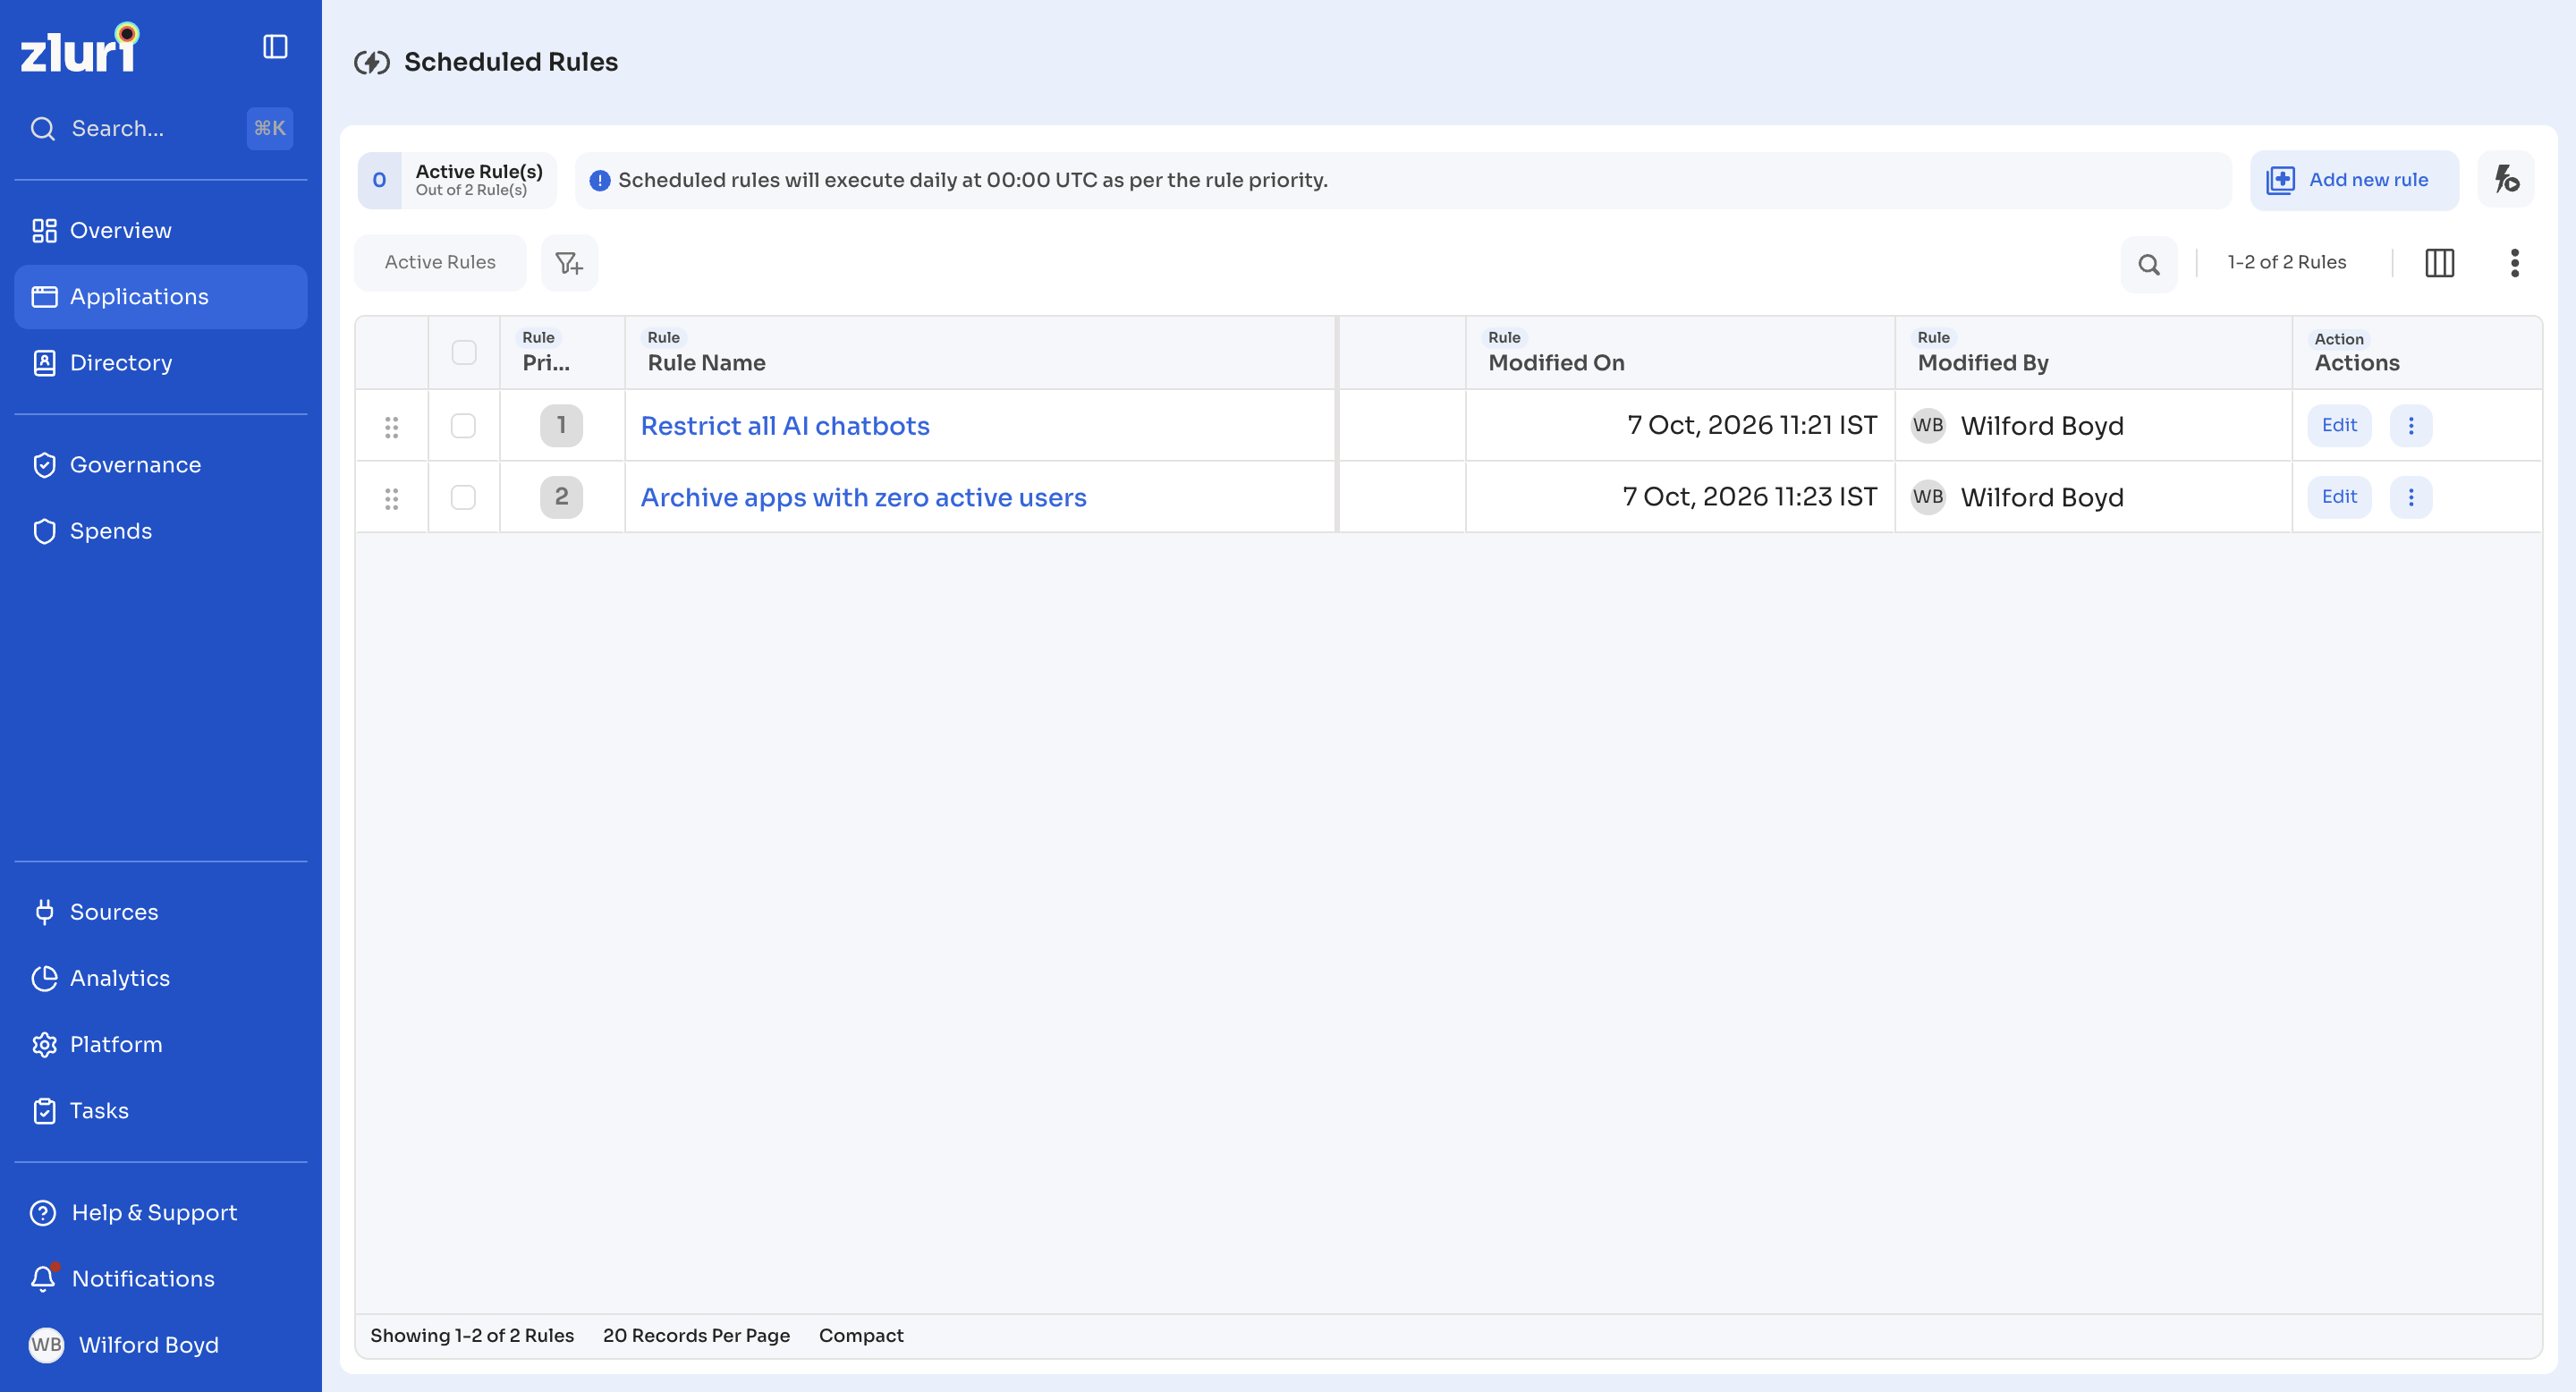Open 20 Records Per Page selector

[x=696, y=1335]
